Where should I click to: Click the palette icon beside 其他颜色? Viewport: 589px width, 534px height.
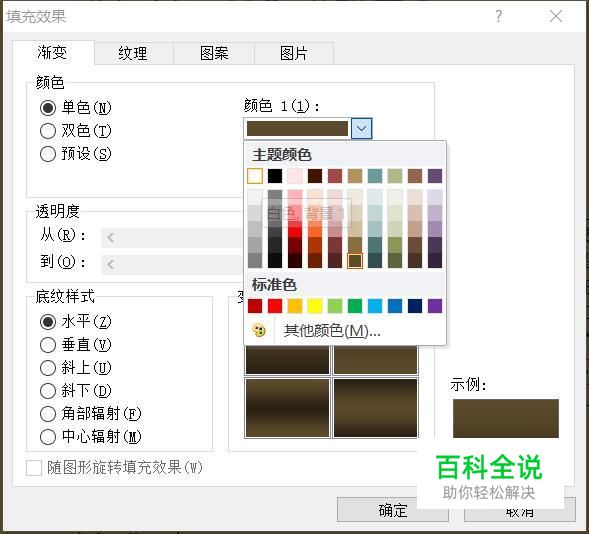(259, 331)
